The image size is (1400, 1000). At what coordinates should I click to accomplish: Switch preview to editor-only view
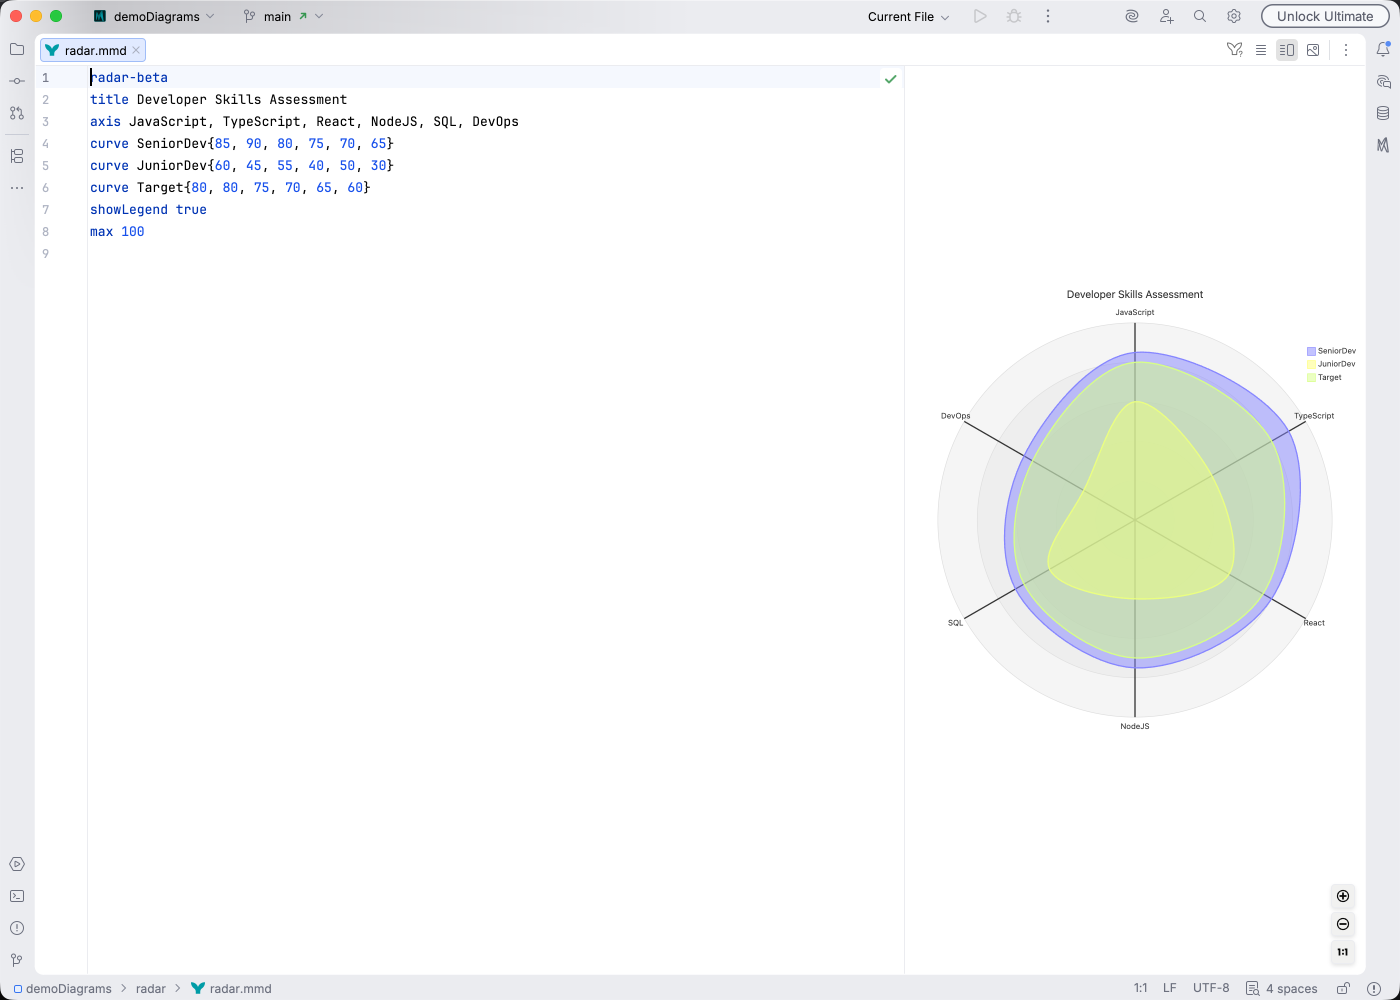(1261, 49)
